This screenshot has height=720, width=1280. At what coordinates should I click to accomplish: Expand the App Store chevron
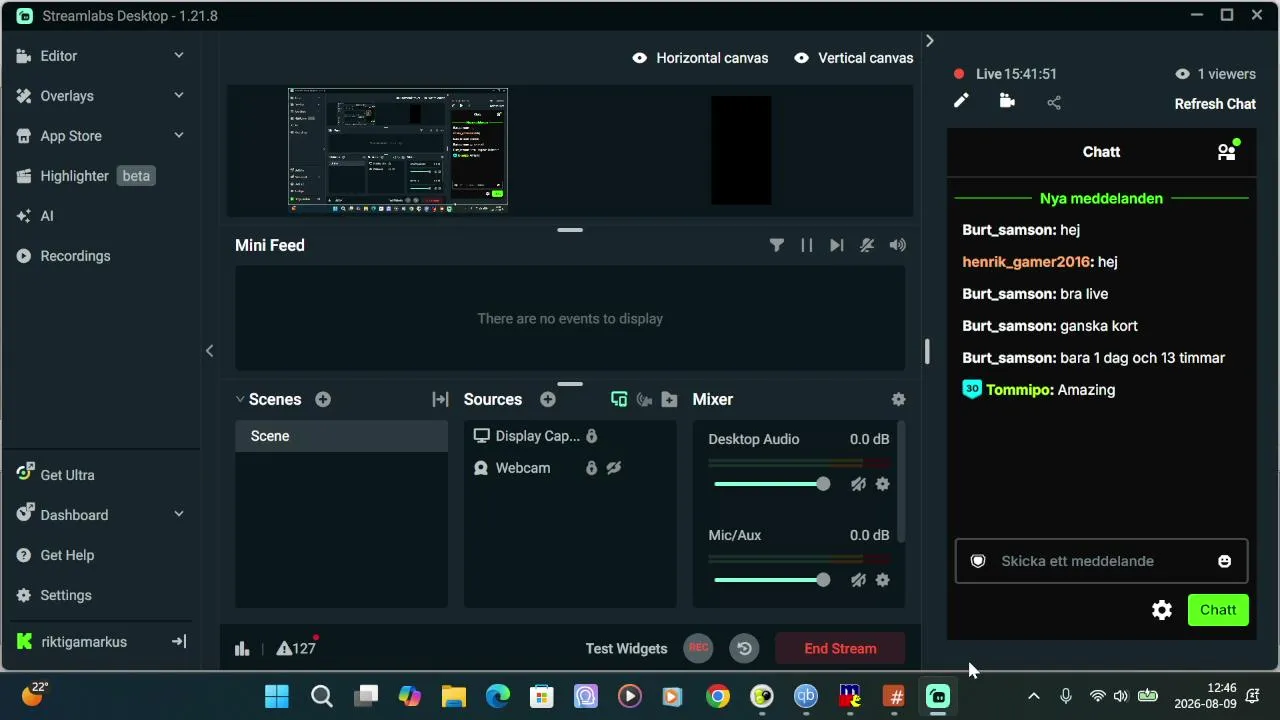[179, 136]
